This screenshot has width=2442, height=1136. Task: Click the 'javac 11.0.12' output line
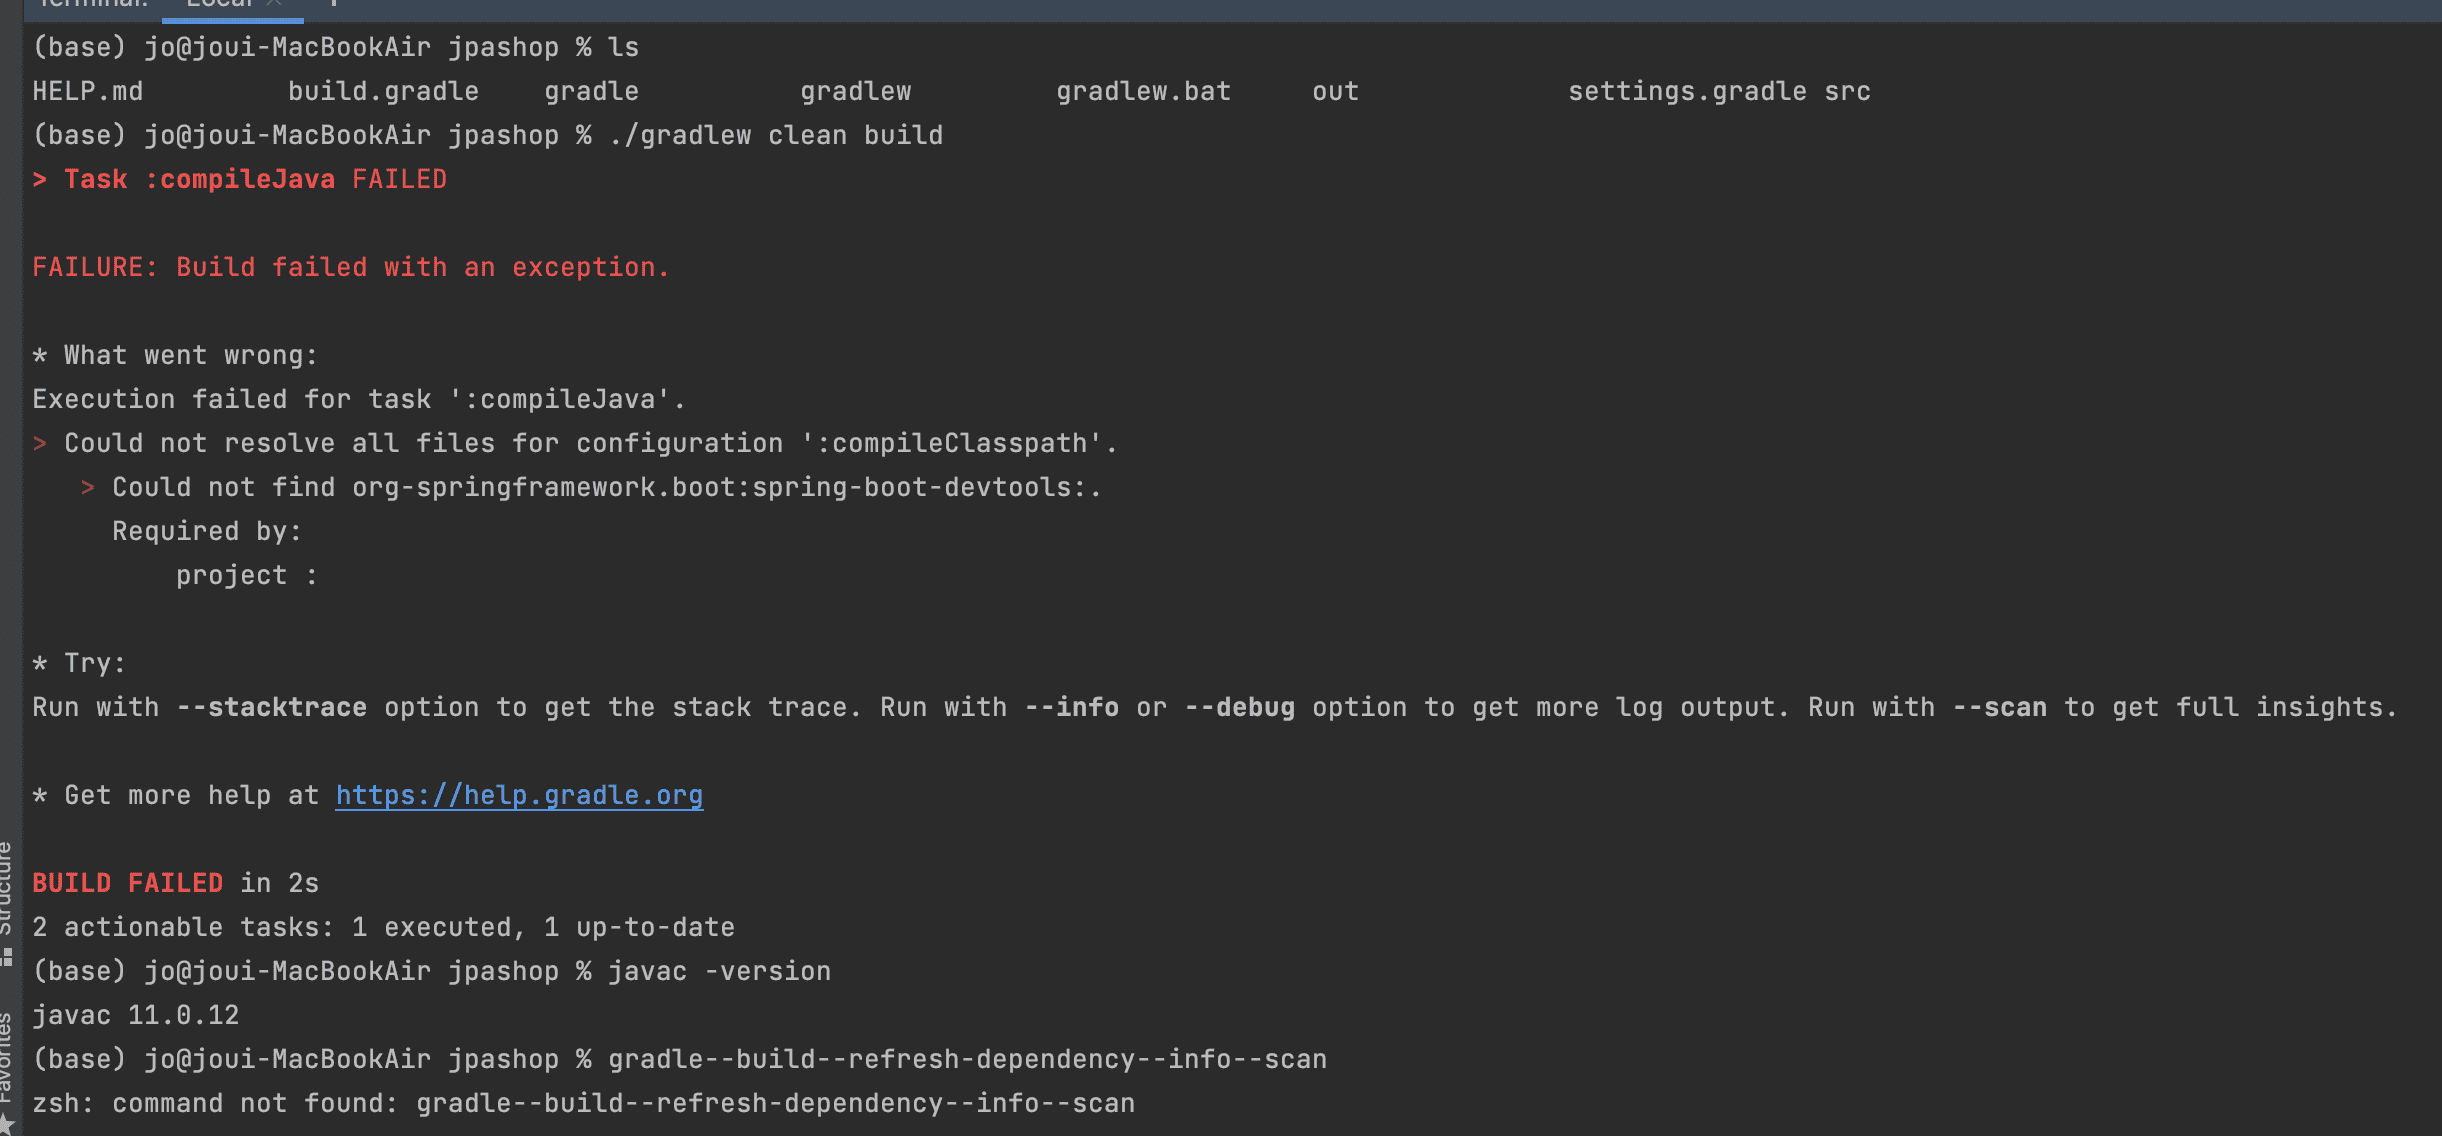pyautogui.click(x=136, y=1015)
